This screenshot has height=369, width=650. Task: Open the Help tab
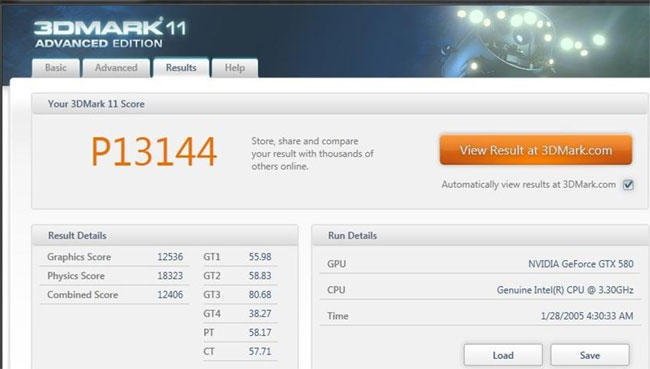point(235,68)
